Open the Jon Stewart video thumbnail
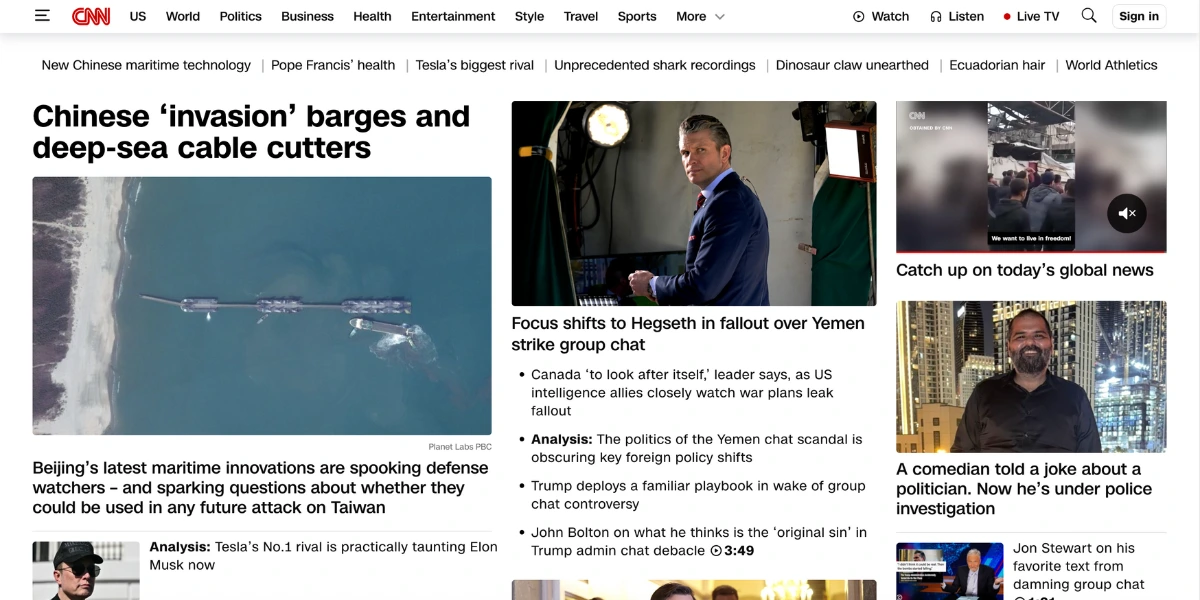The height and width of the screenshot is (600, 1200). [x=949, y=571]
